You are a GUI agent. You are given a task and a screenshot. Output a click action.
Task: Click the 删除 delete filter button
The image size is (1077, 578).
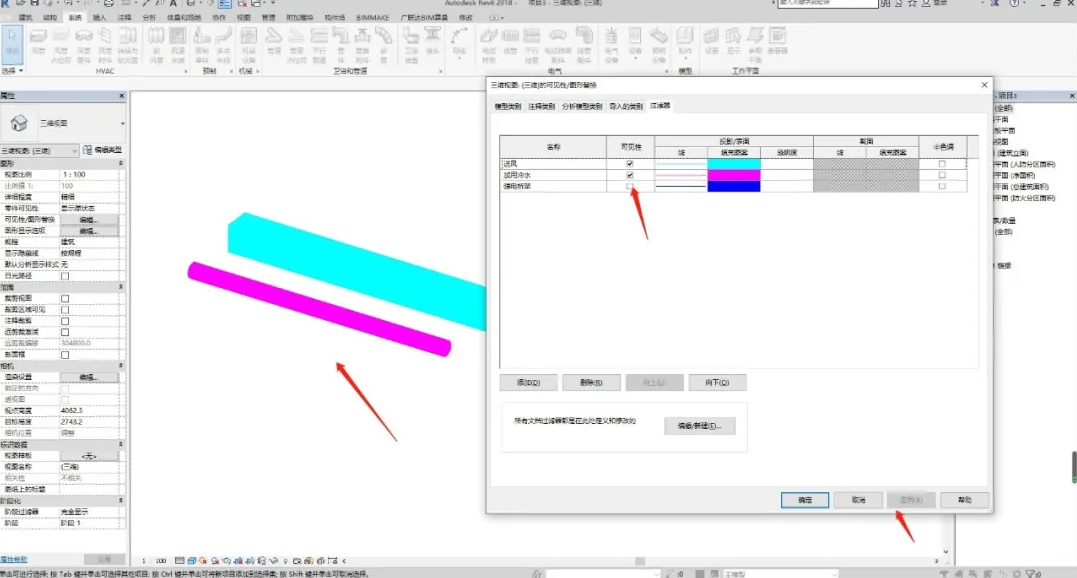click(x=591, y=382)
